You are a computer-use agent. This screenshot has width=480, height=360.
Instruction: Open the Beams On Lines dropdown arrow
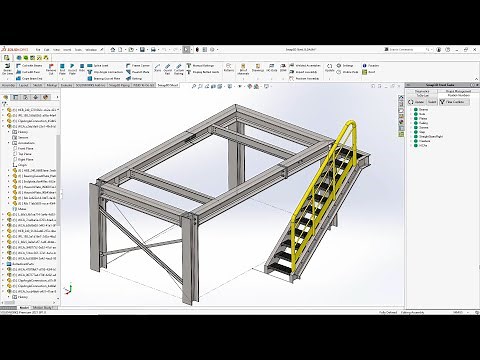[7, 79]
